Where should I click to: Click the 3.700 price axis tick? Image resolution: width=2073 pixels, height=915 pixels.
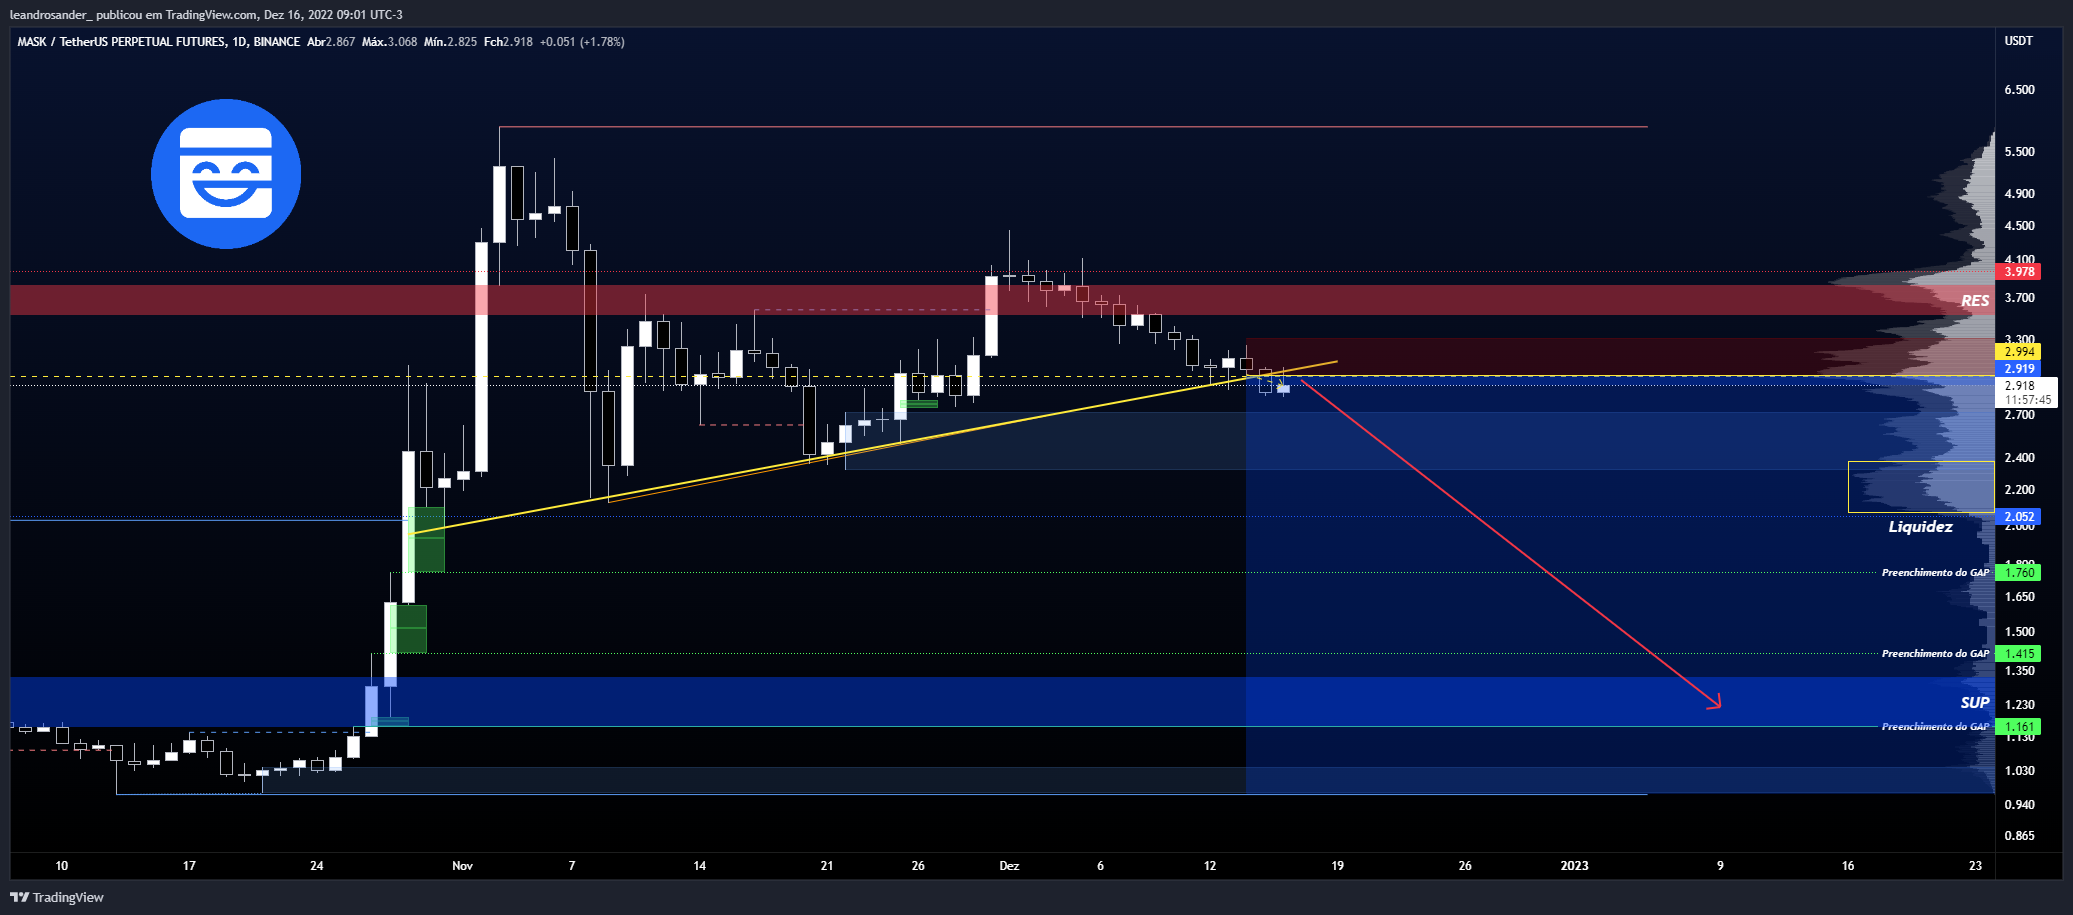(x=2019, y=298)
